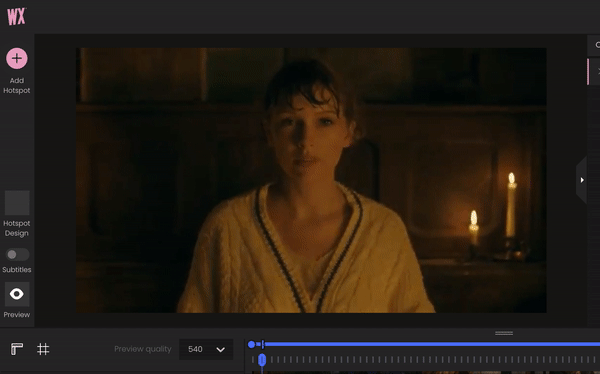Open the Hotspot Design swatch
This screenshot has width=600, height=374.
[17, 203]
